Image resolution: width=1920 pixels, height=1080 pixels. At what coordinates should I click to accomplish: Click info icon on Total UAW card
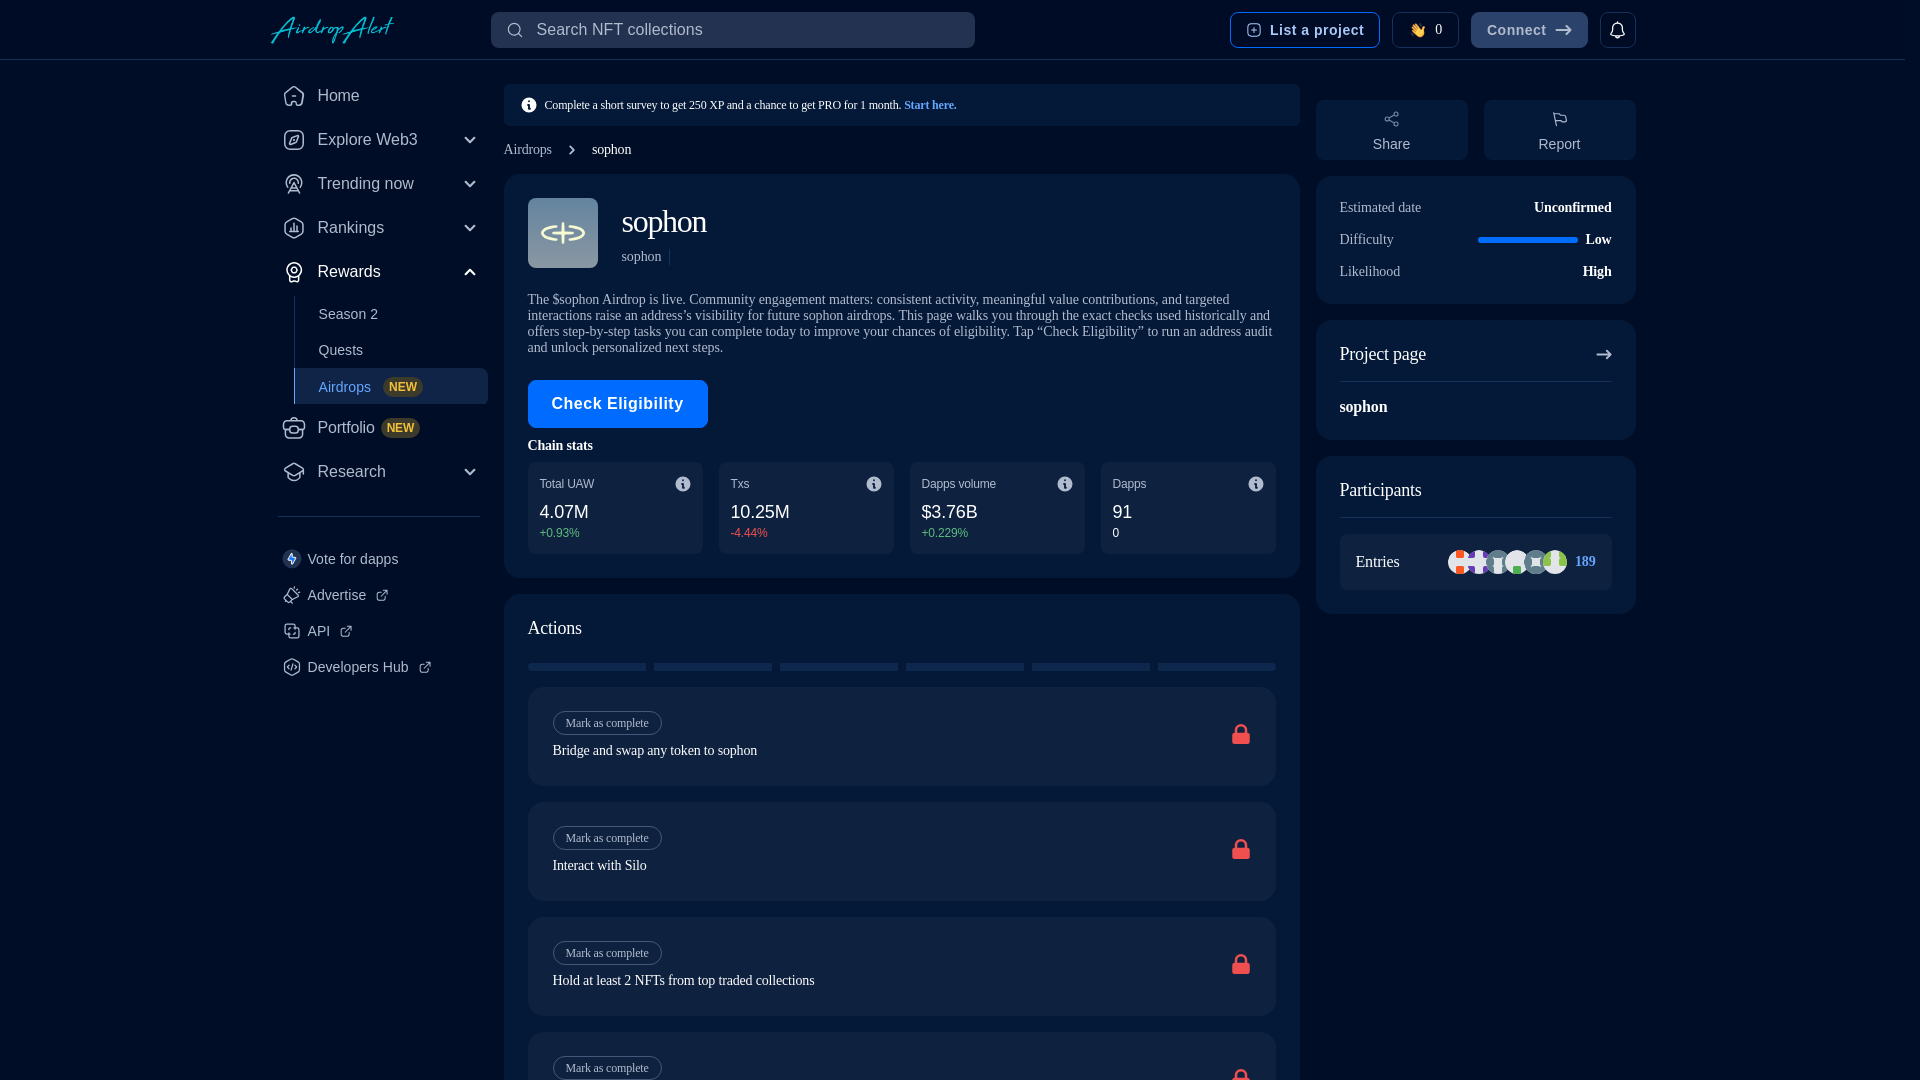(683, 484)
